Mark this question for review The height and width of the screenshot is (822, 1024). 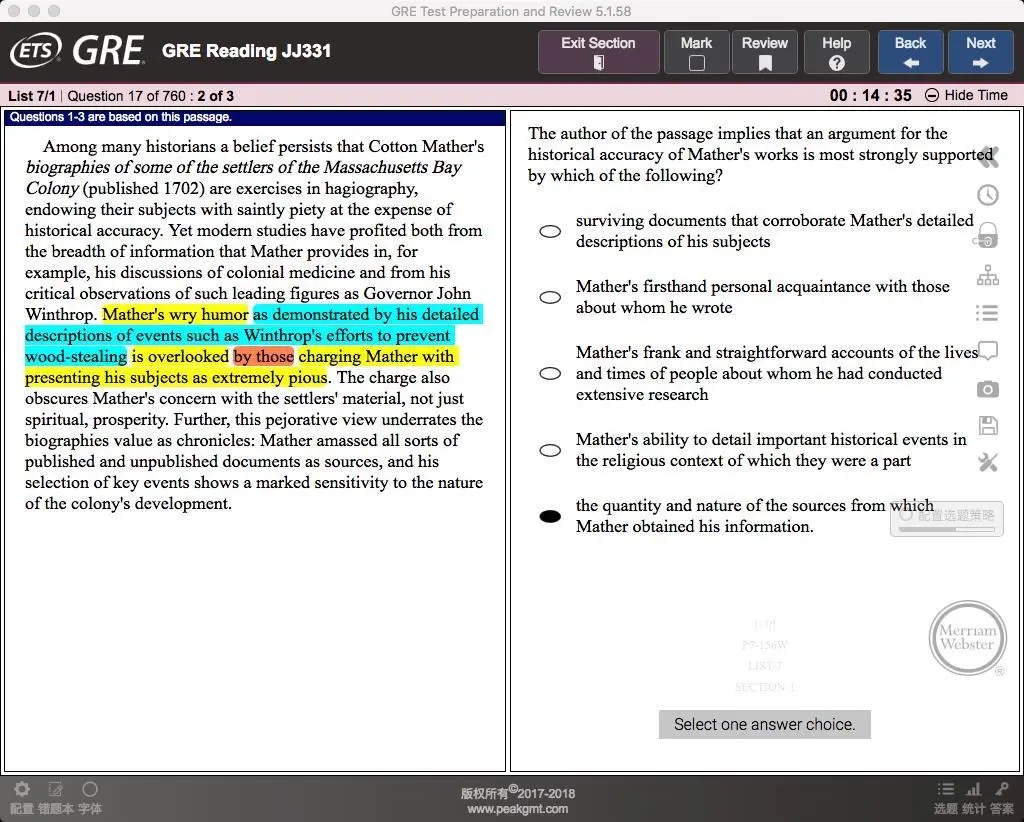696,52
